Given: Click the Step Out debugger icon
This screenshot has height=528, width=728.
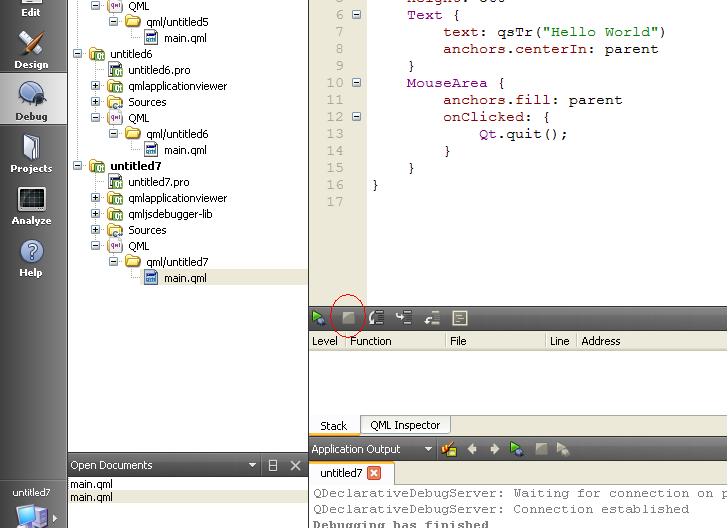Looking at the screenshot, I should coord(432,318).
